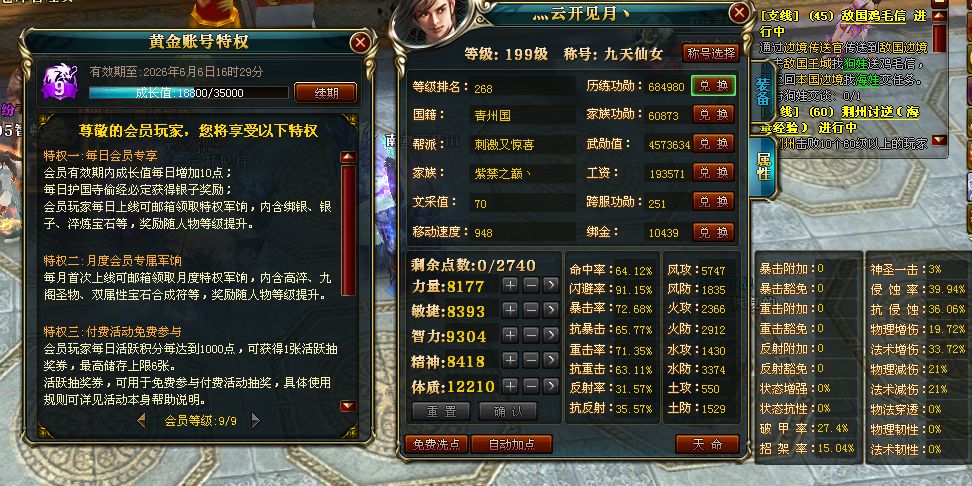Switch to the 装备 side tab
This screenshot has width=972, height=486.
(x=762, y=91)
